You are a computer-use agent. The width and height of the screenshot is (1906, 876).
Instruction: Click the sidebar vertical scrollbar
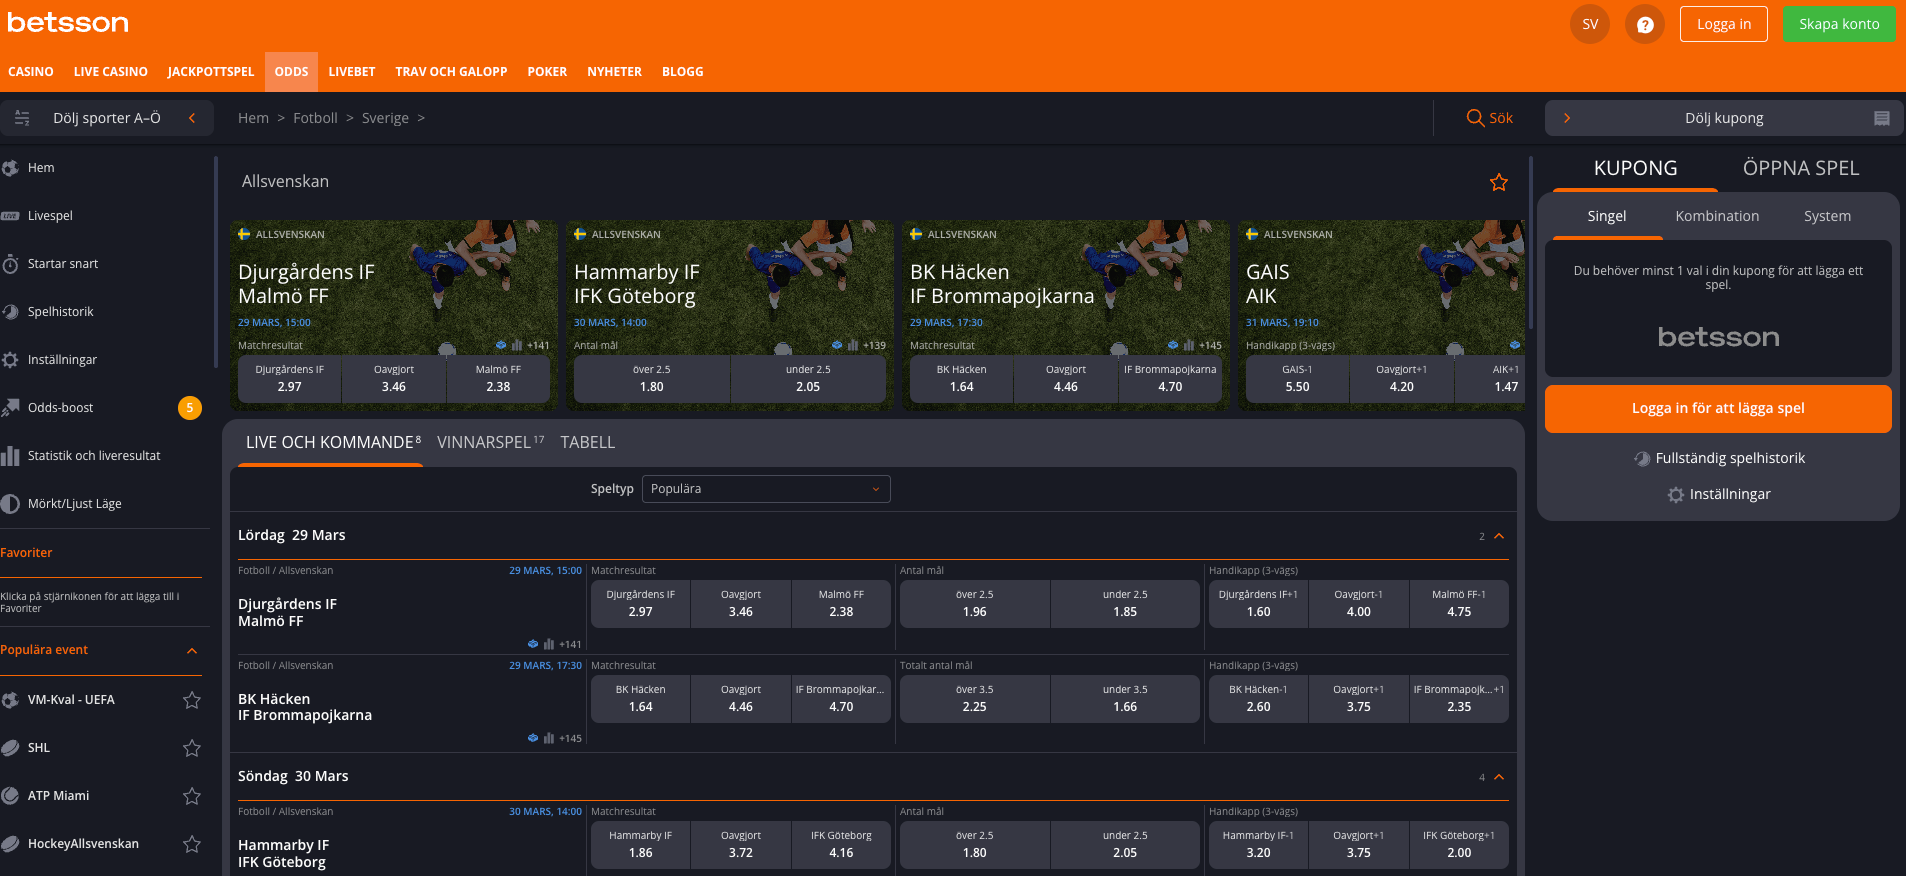215,262
